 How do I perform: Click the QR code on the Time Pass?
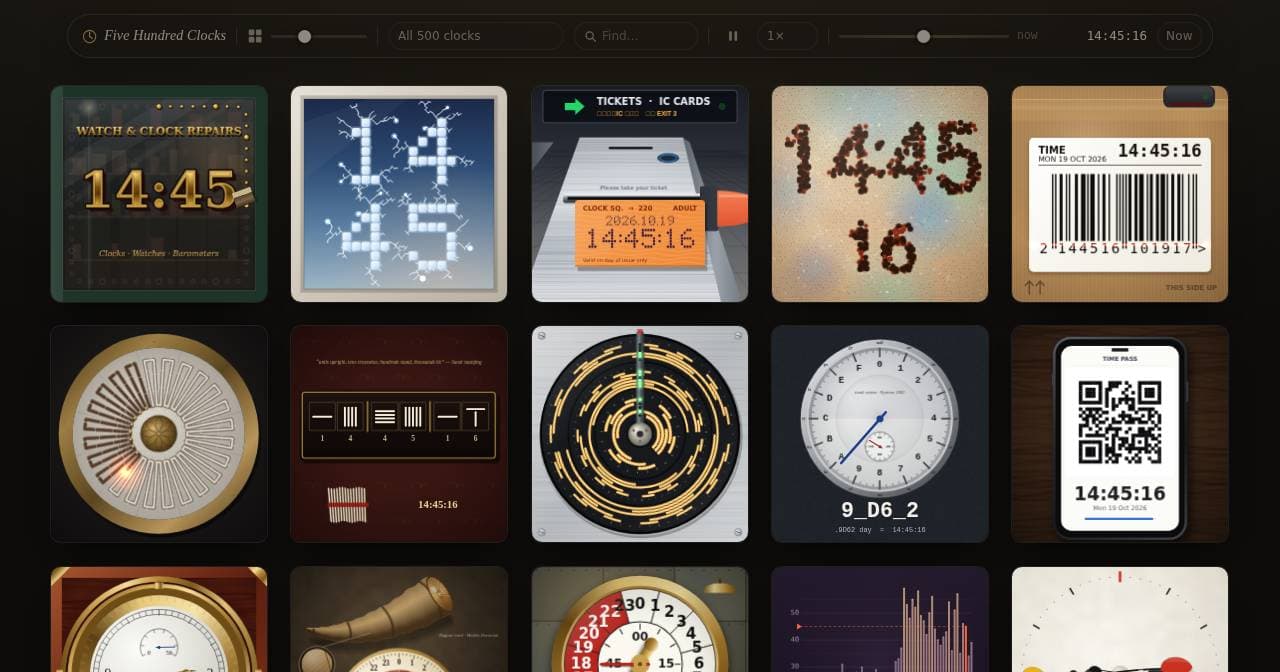point(1120,423)
